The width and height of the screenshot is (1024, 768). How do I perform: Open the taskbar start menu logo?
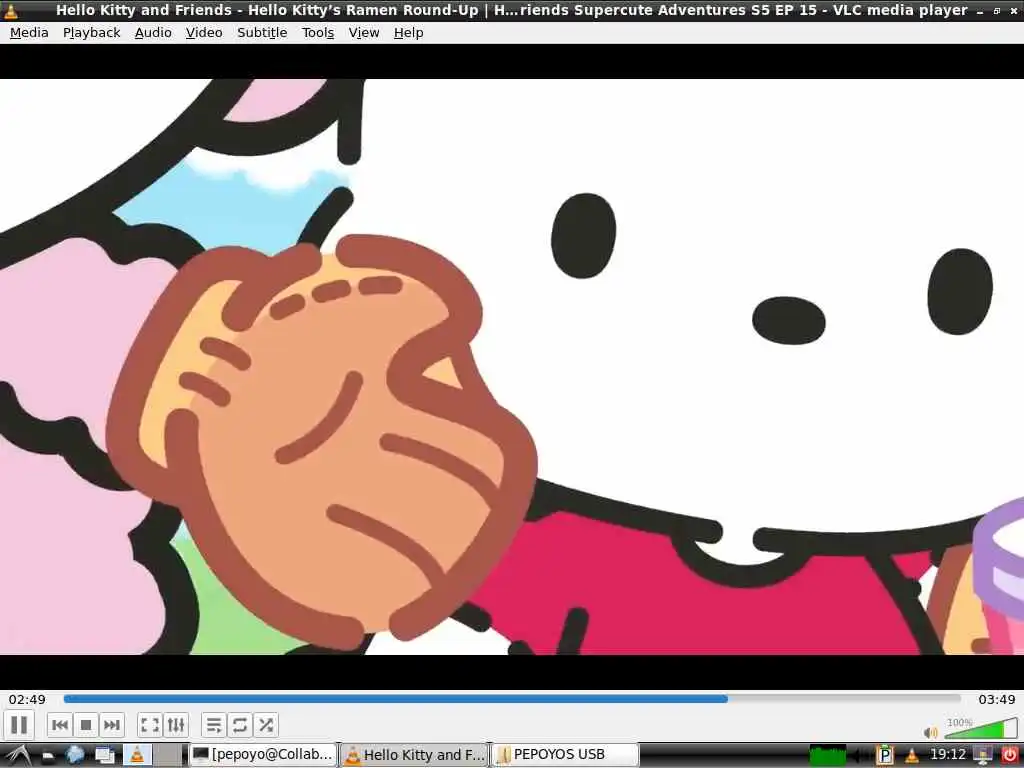18,756
